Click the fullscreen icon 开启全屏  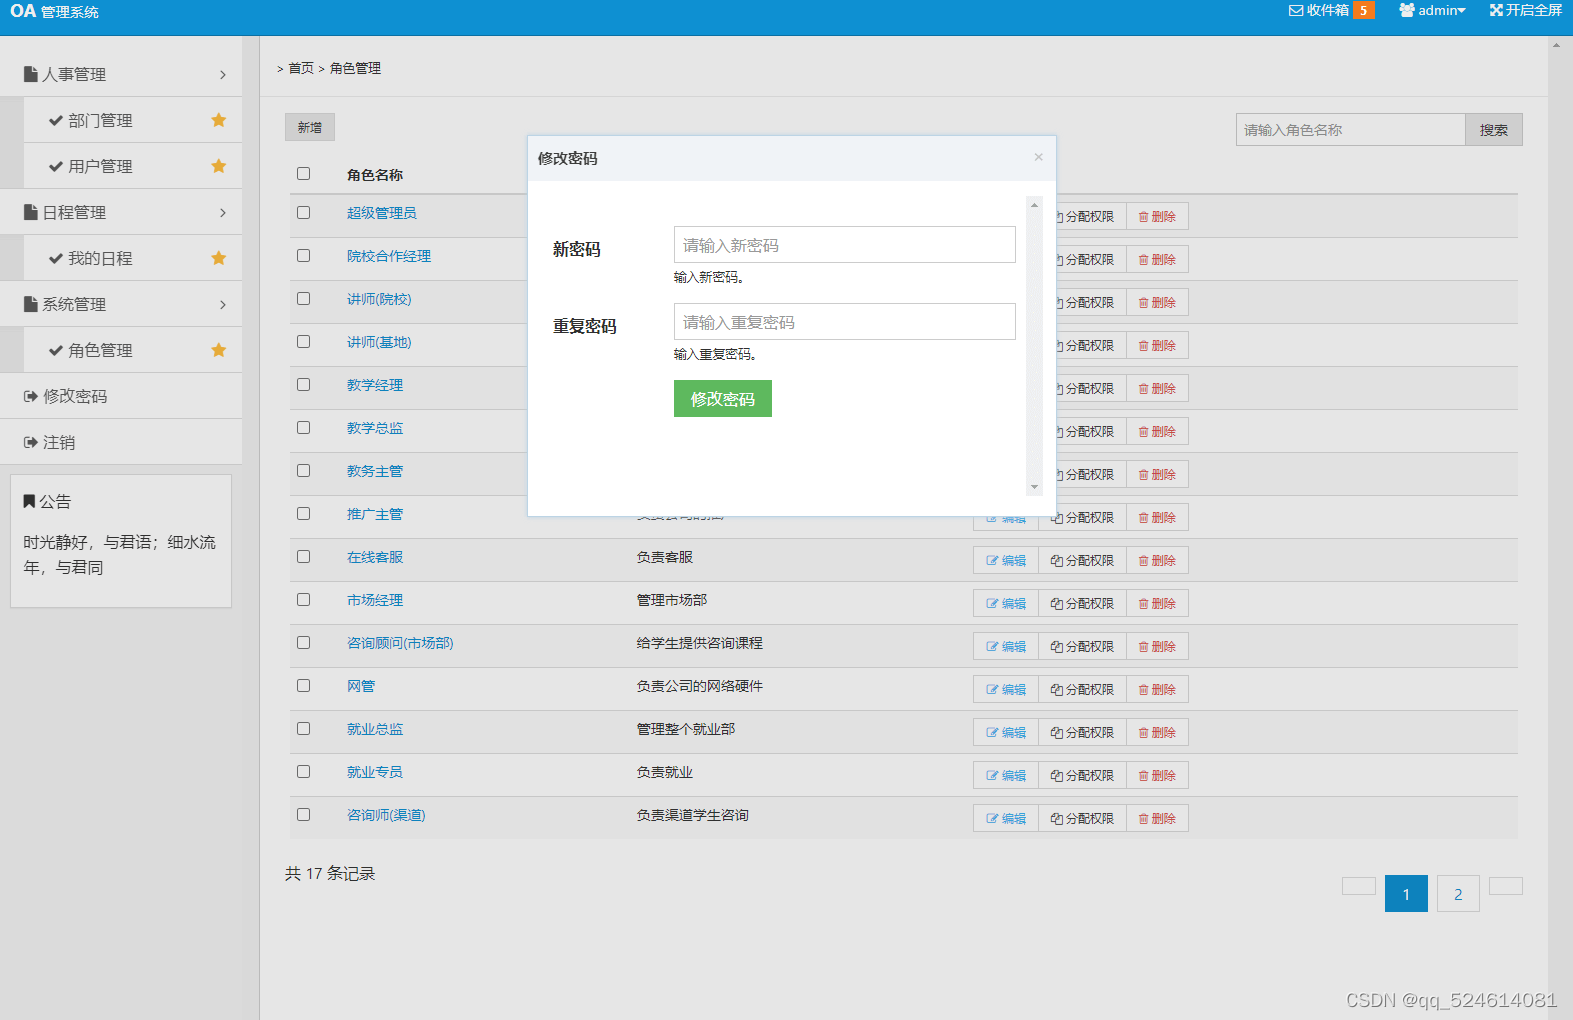pos(1496,10)
